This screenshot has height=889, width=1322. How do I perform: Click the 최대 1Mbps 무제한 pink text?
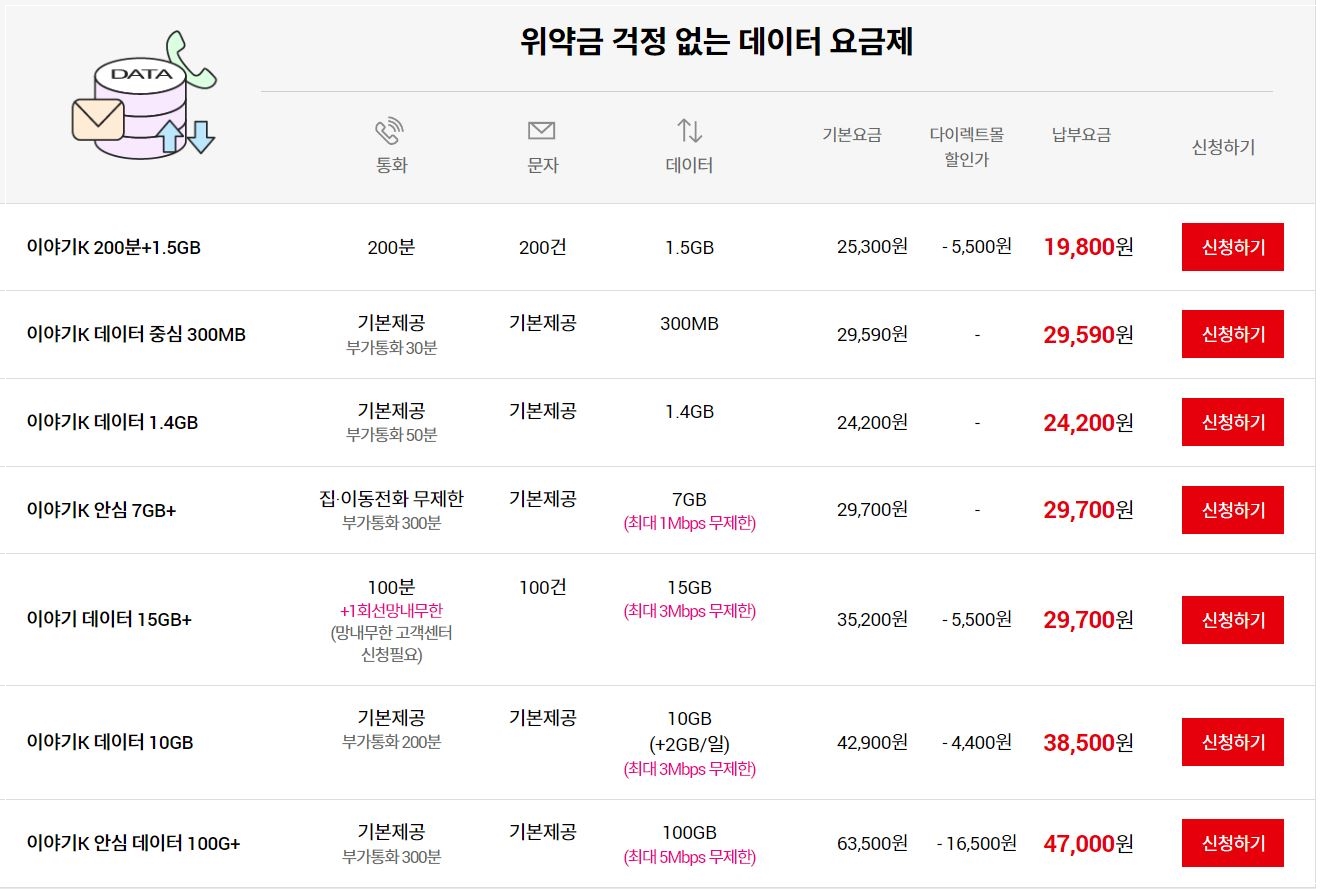[691, 523]
